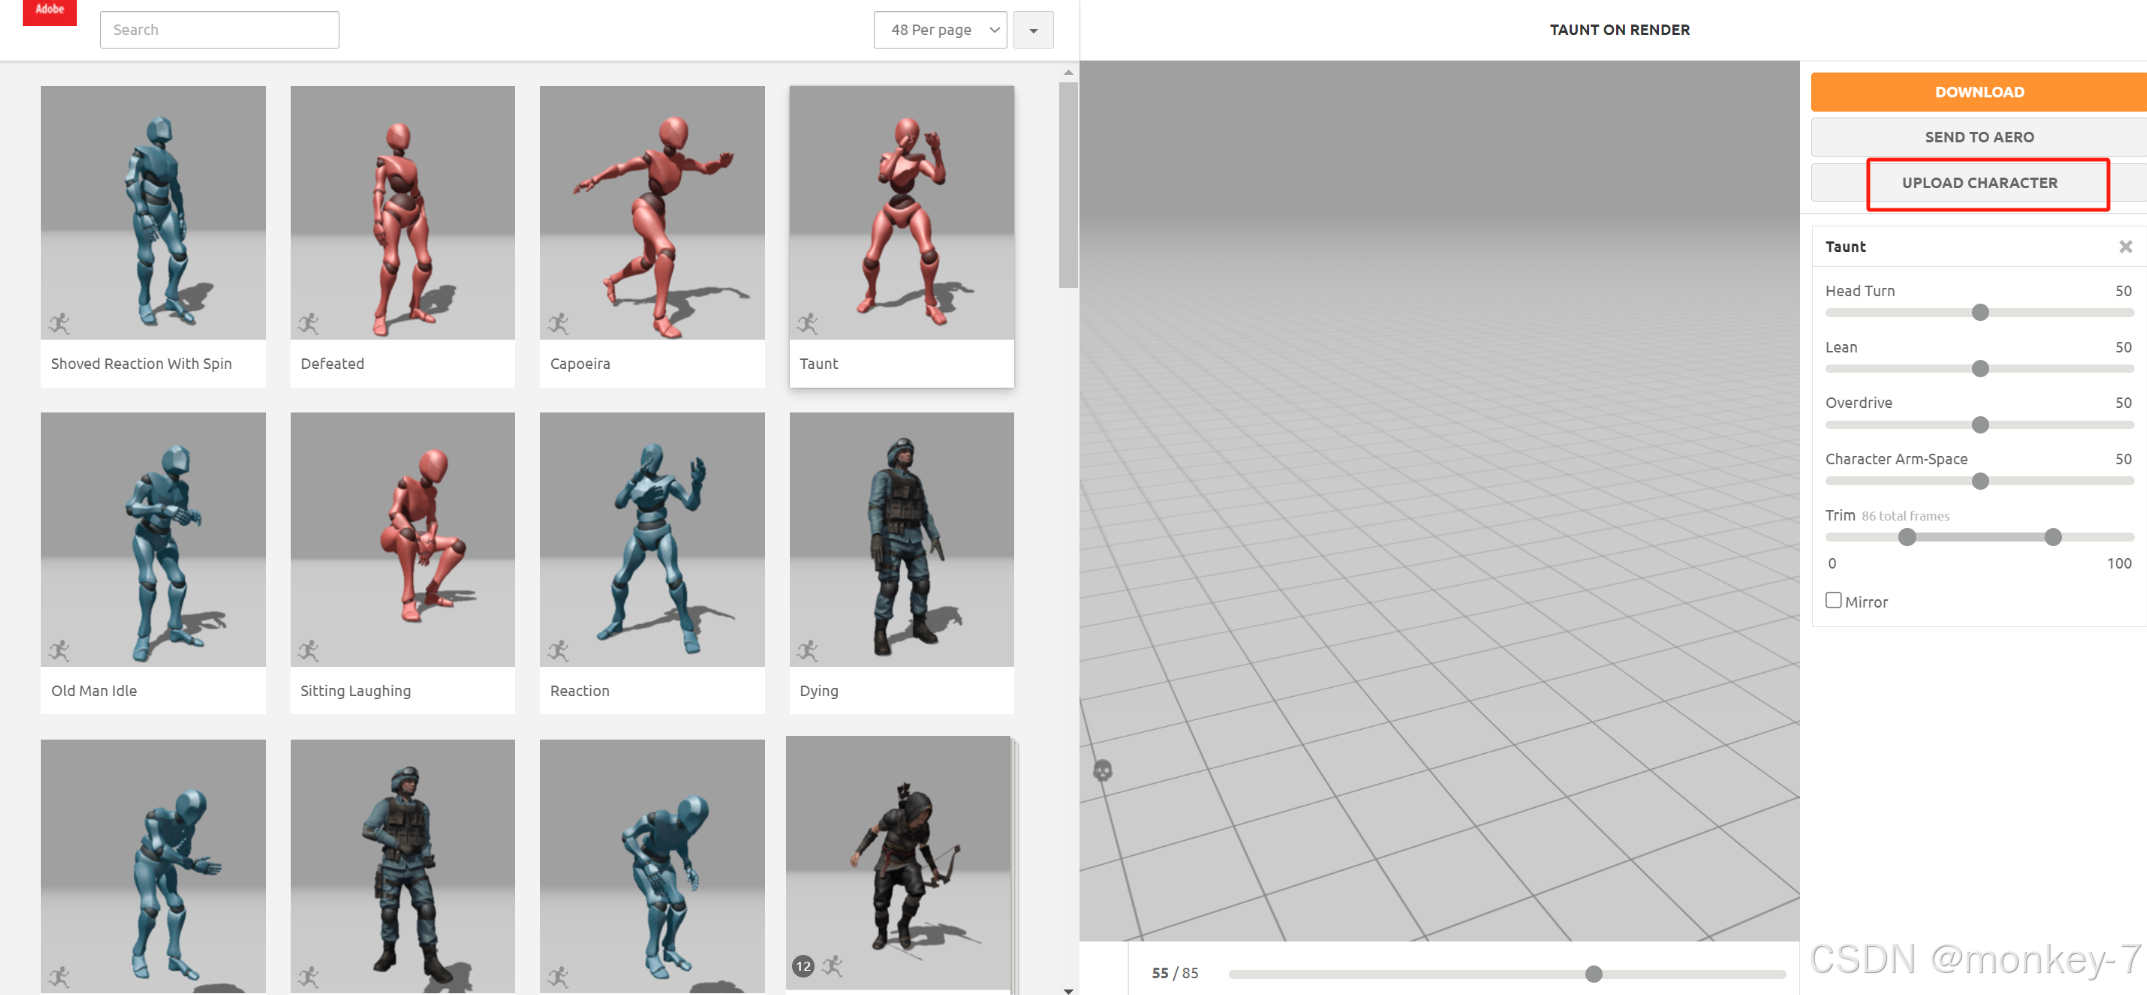Adjust the Character Arm-Space slider handle
2147x995 pixels.
click(x=1980, y=481)
